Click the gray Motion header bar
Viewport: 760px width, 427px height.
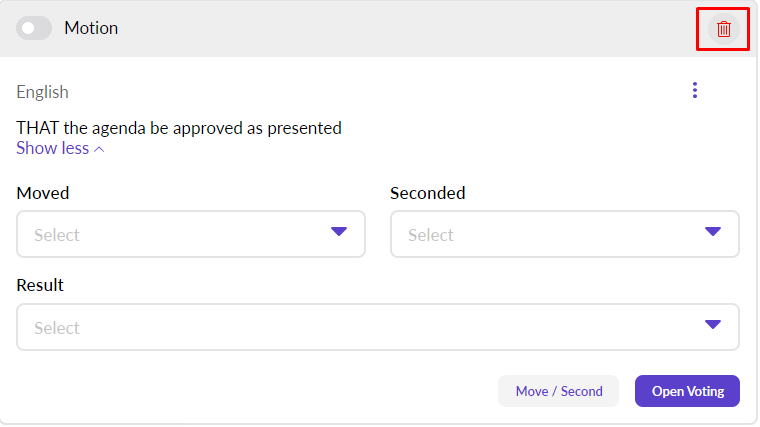coord(400,29)
